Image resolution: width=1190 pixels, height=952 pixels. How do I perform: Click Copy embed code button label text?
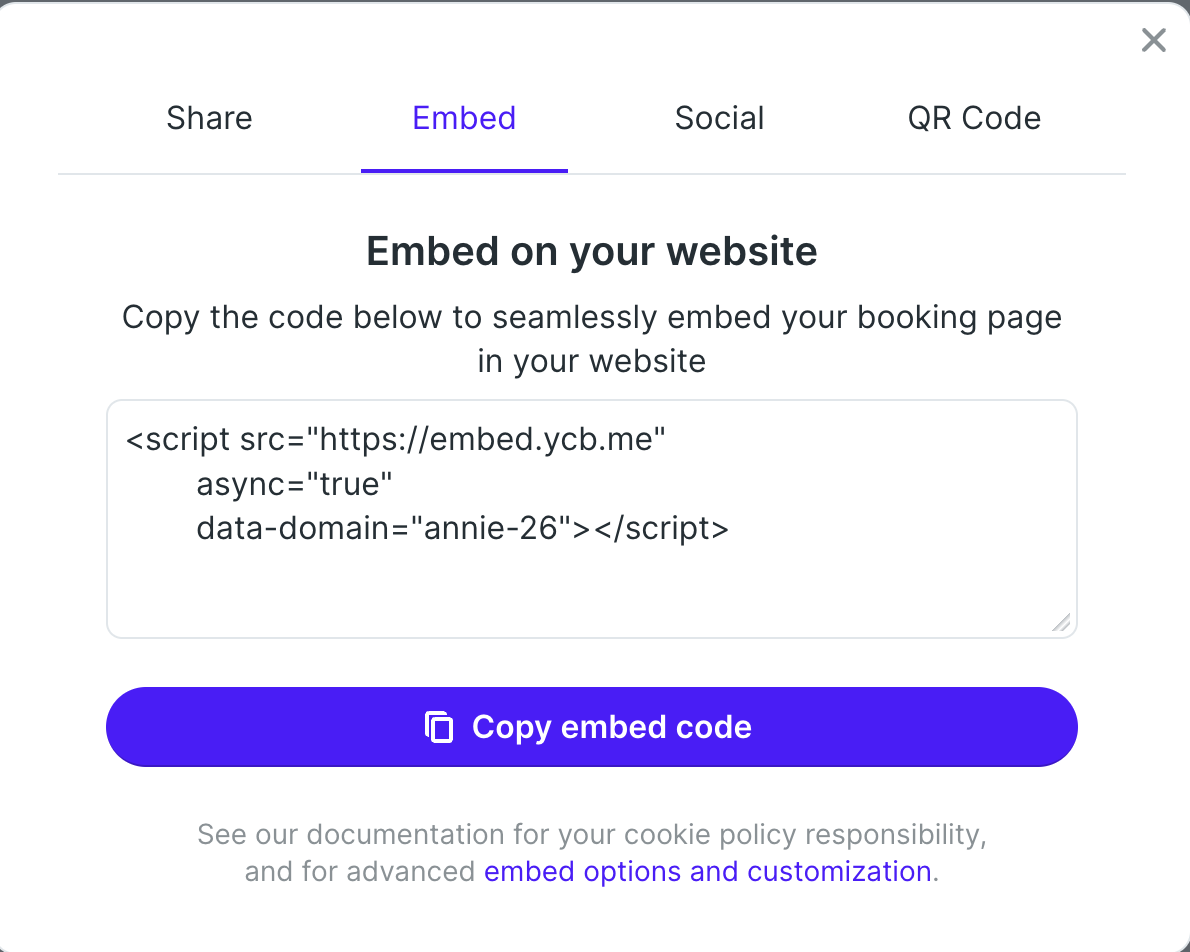611,727
